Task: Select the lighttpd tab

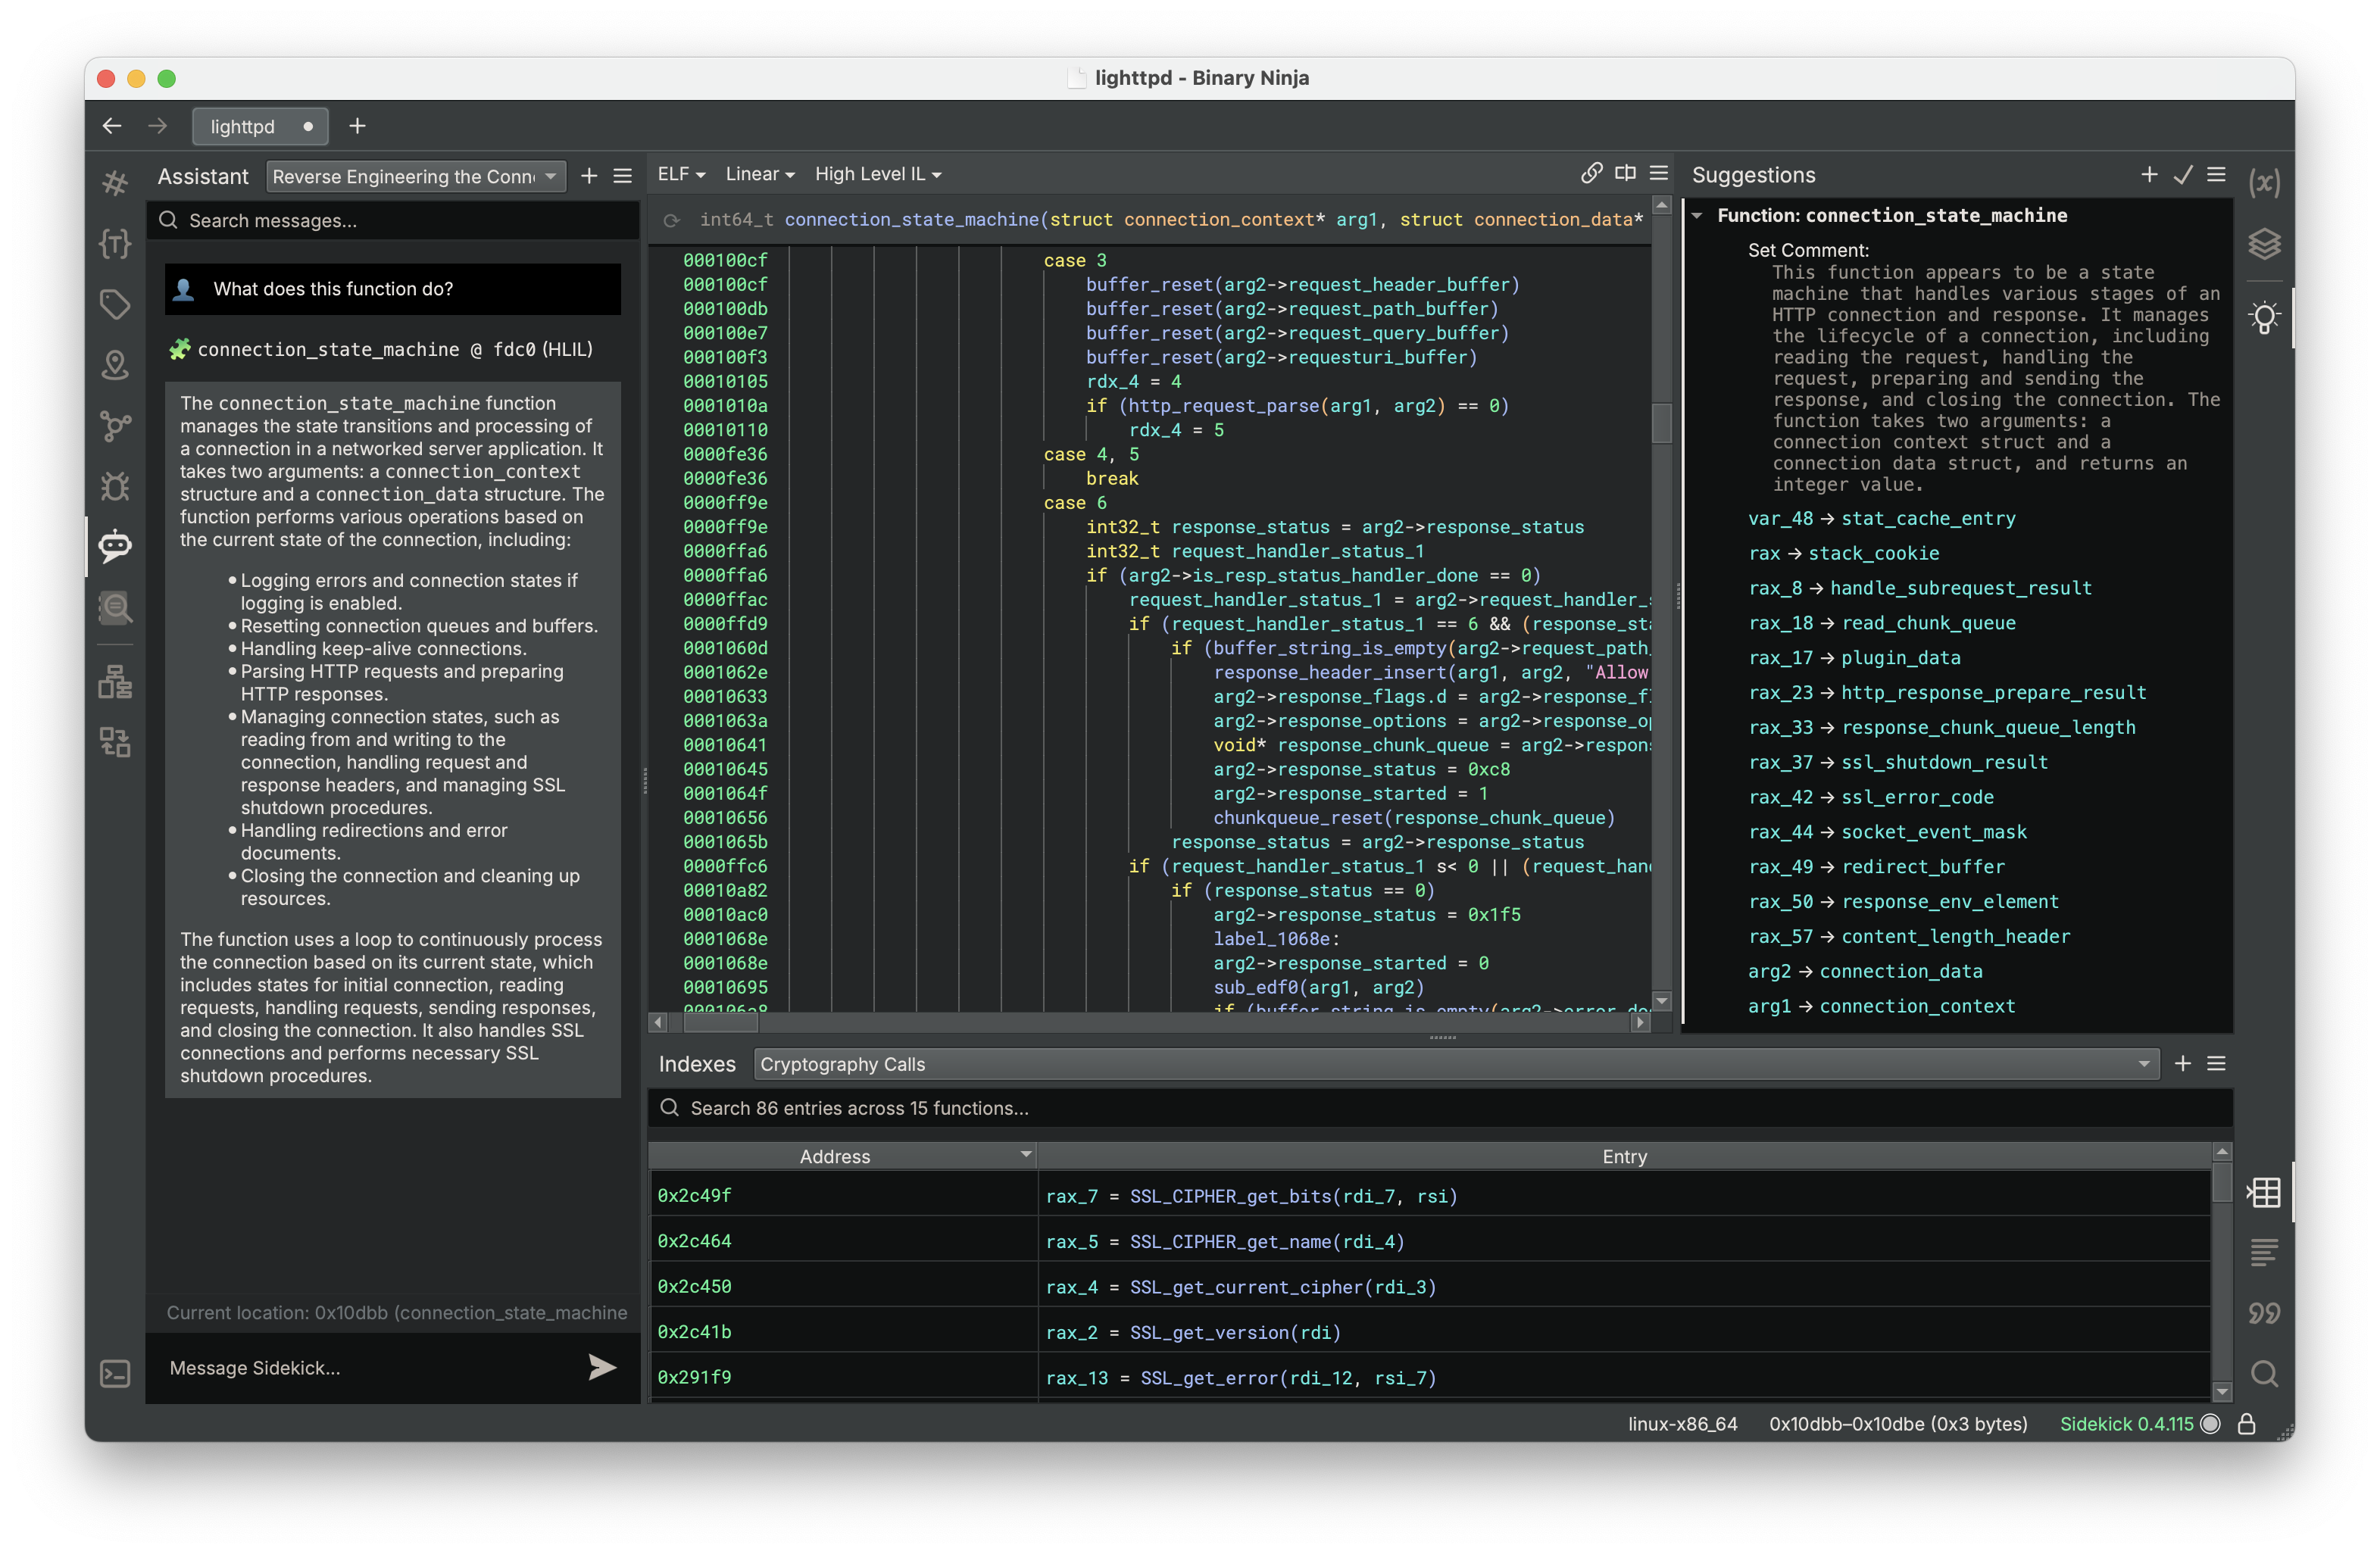Action: 259,127
